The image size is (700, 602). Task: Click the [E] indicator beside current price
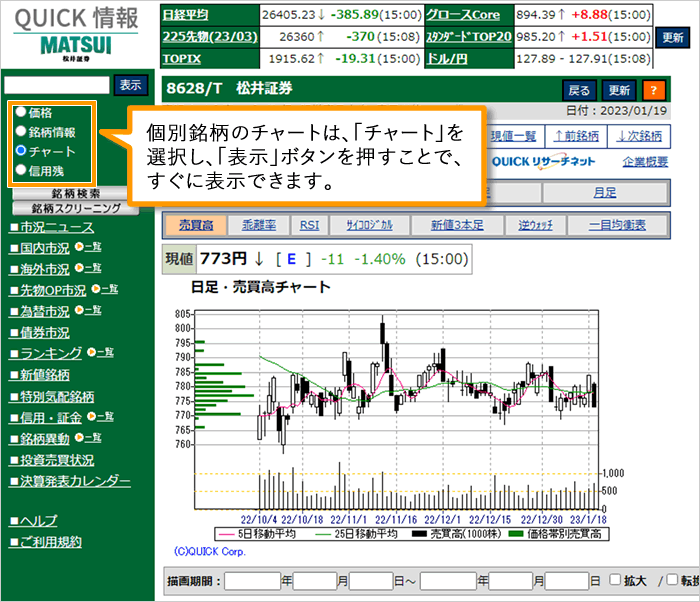(x=293, y=259)
